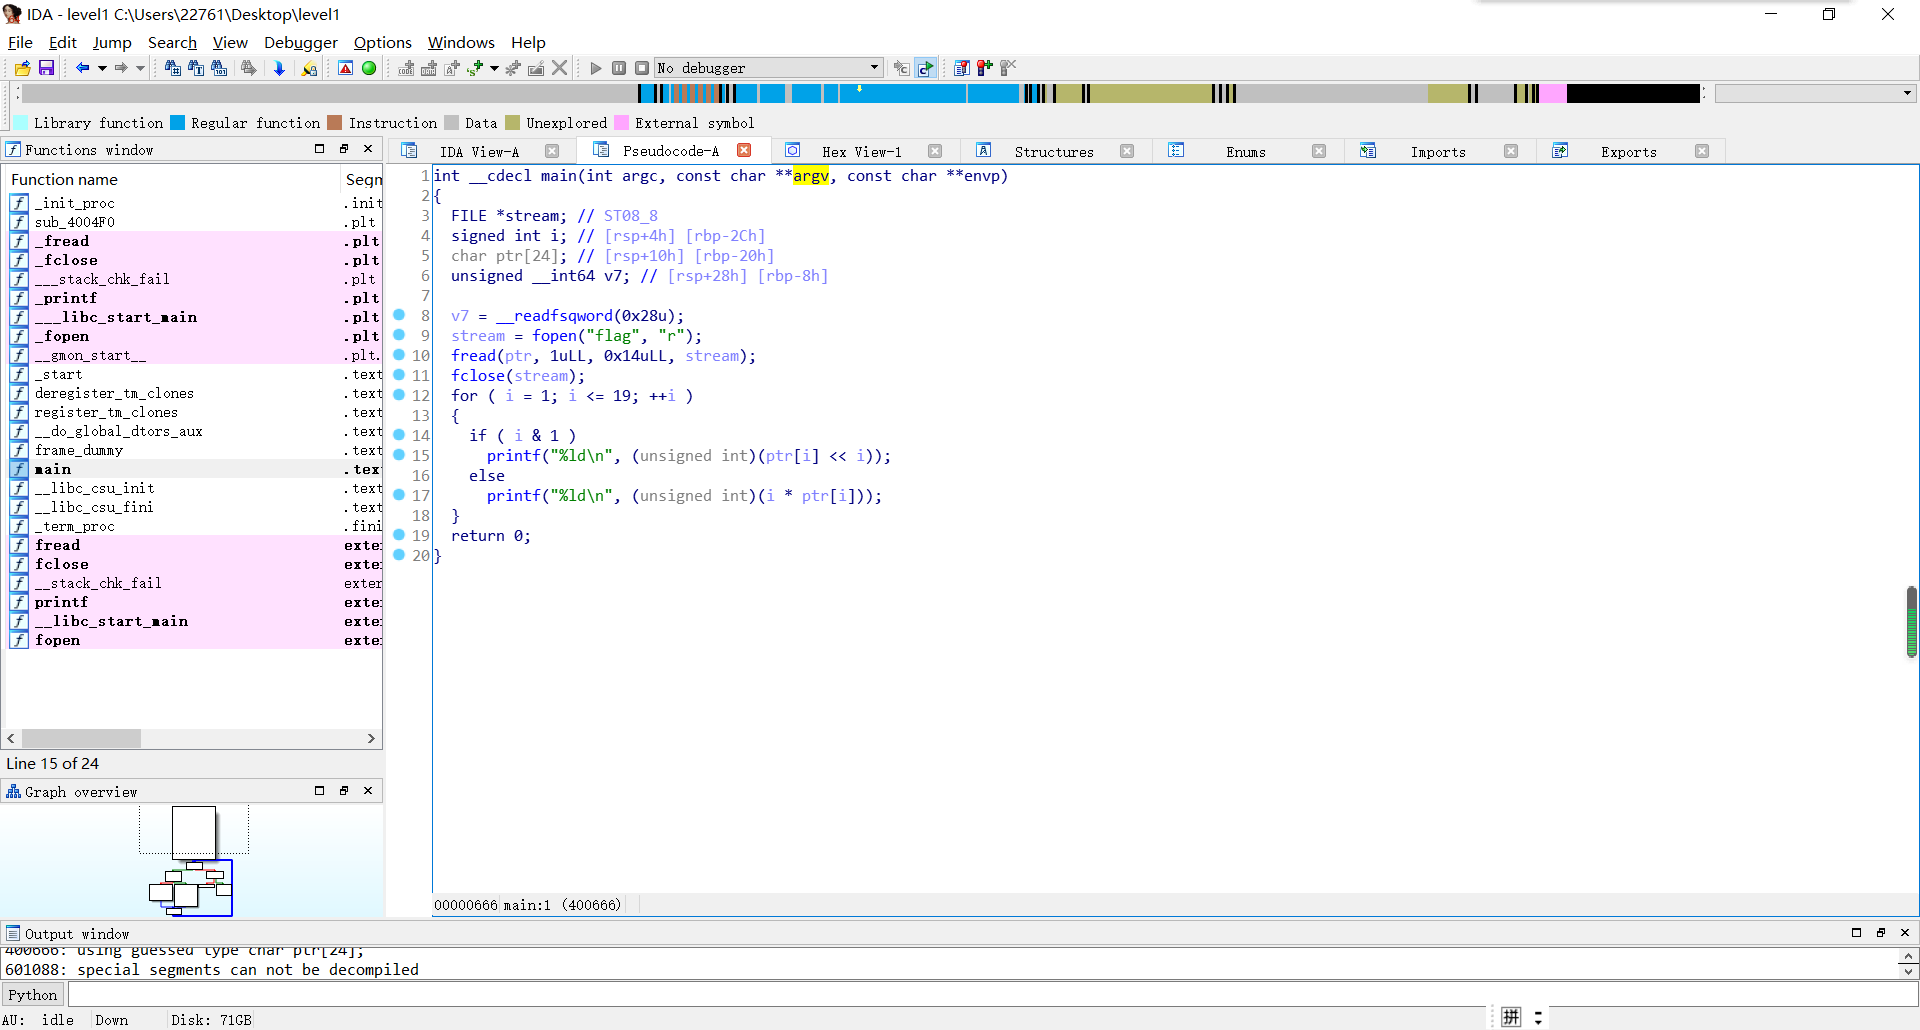Stop the debugger process
This screenshot has width=1920, height=1030.
click(642, 68)
